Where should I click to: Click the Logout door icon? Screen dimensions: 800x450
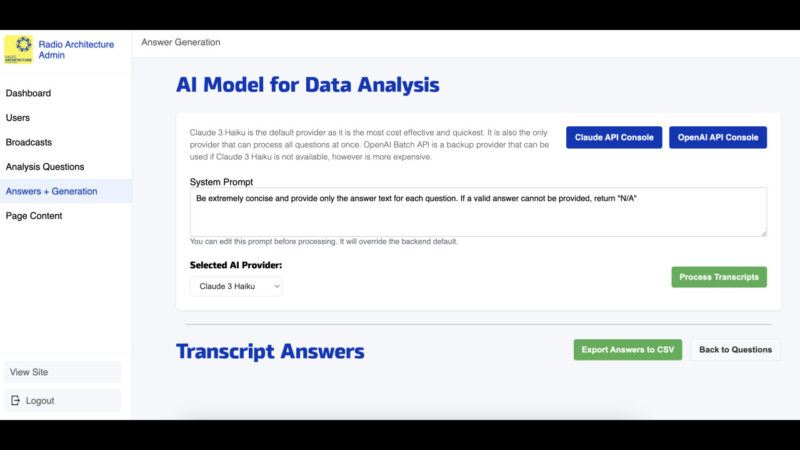pyautogui.click(x=15, y=400)
